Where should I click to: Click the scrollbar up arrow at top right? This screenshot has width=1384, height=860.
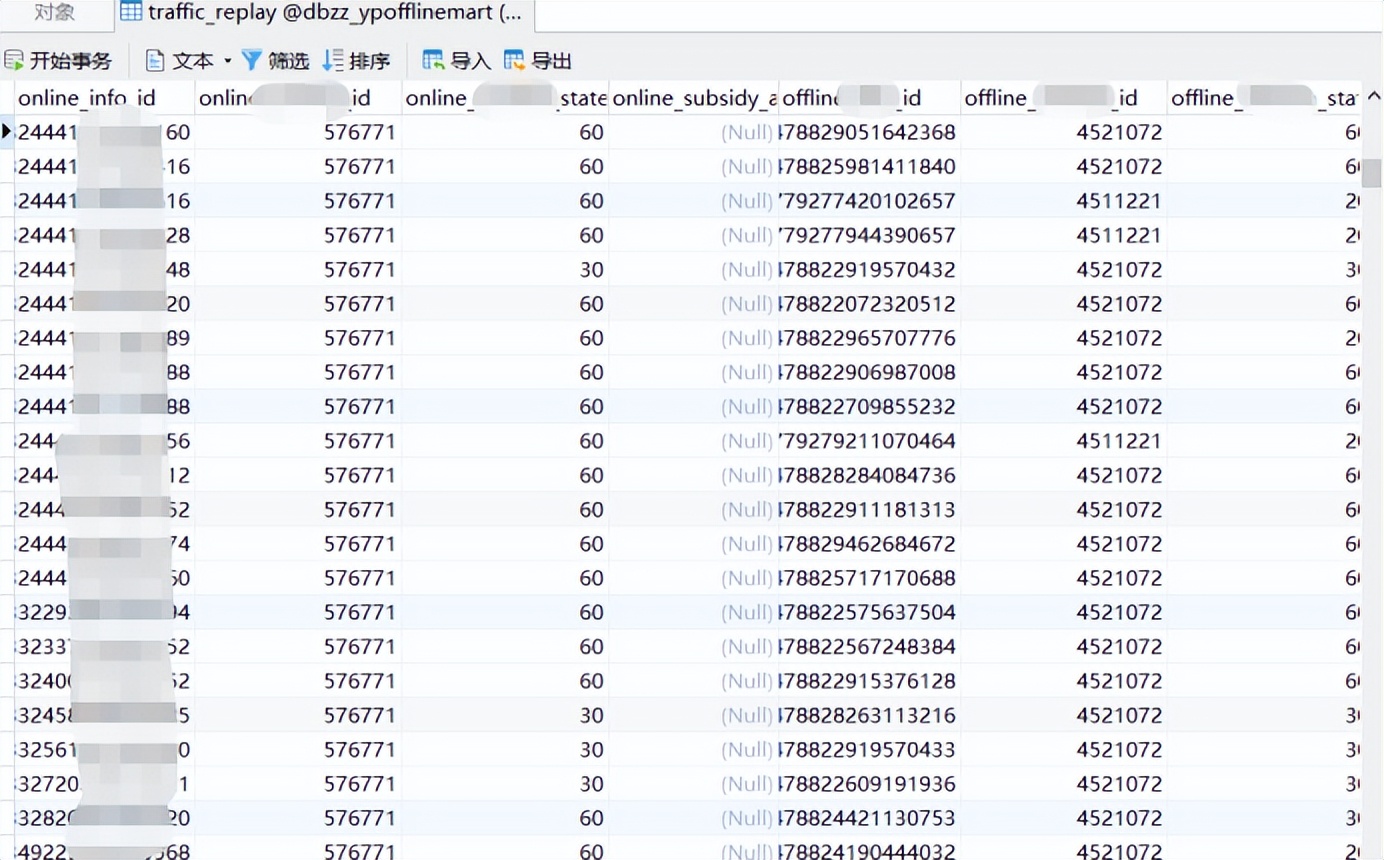1372,97
